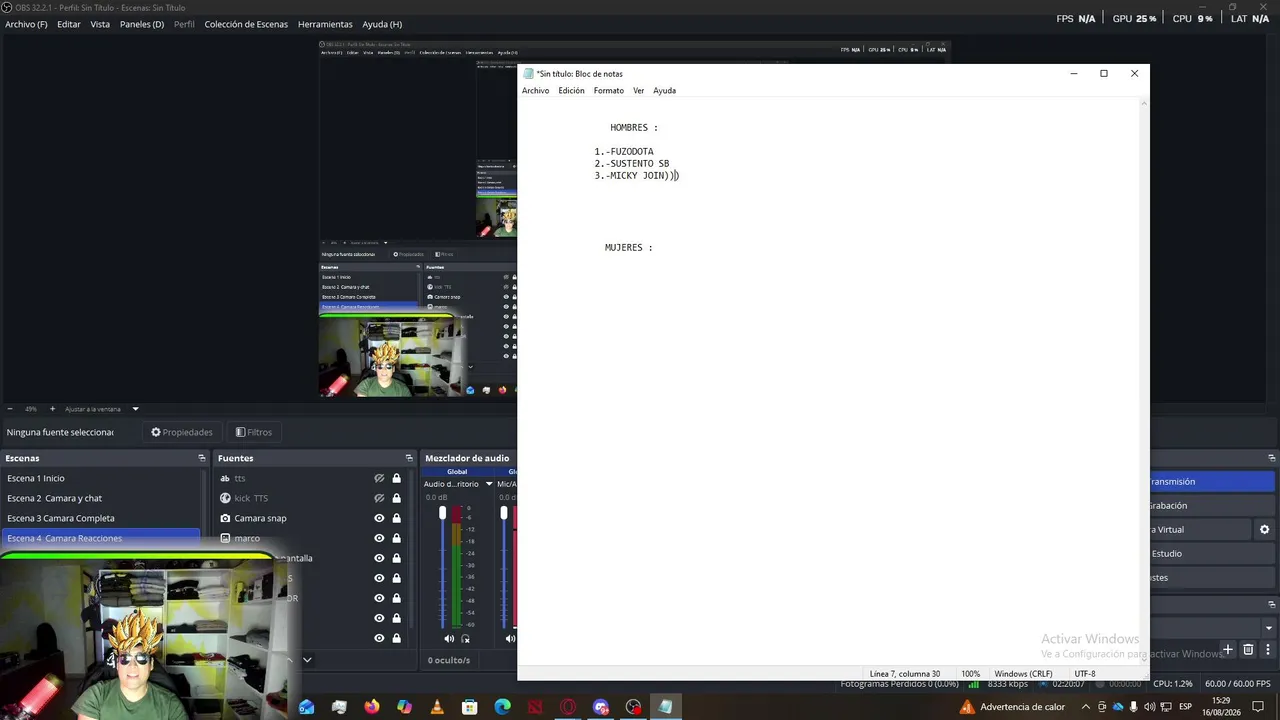The image size is (1280, 720).
Task: Click the Transmisión button in controls
Action: point(1210,481)
